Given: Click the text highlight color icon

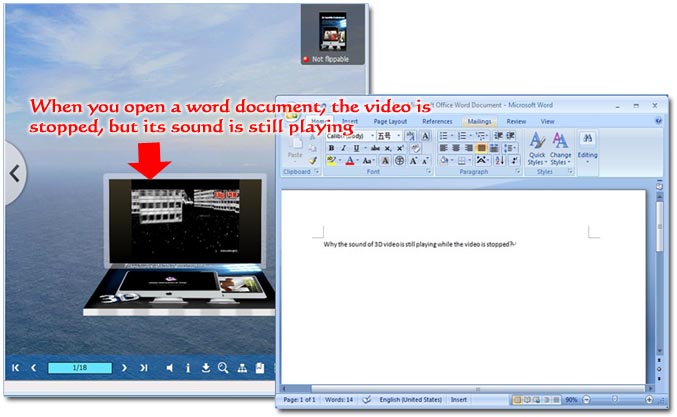Looking at the screenshot, I should click(331, 161).
